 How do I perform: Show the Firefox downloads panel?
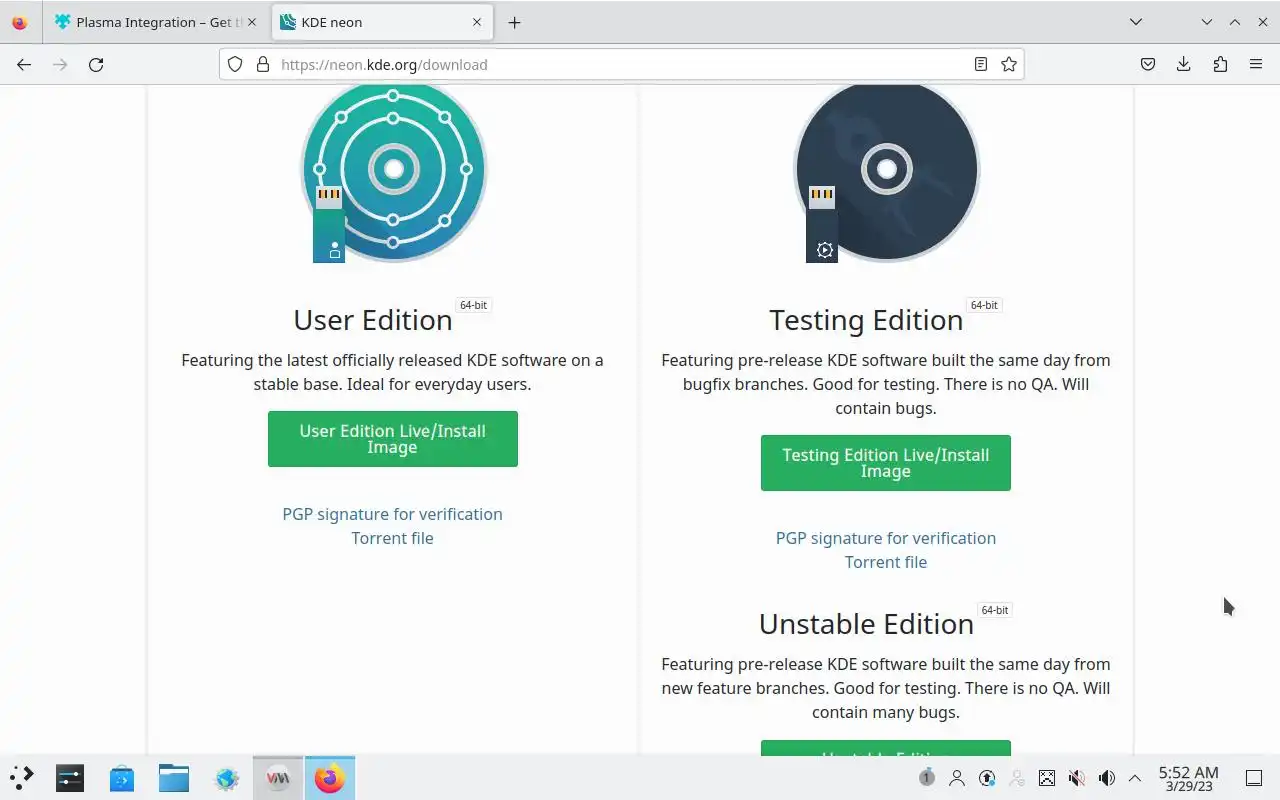[x=1184, y=64]
